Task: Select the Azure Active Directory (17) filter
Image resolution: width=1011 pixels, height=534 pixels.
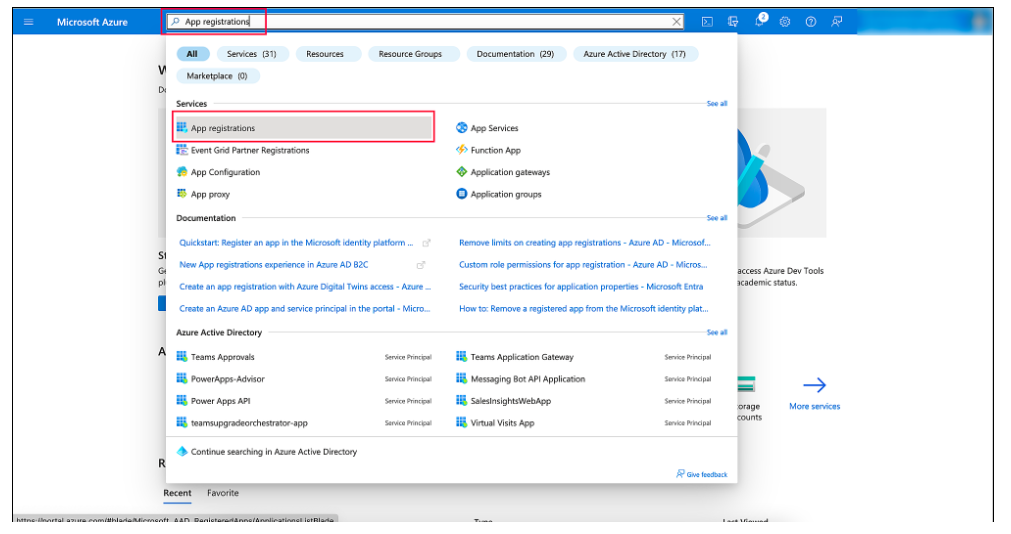Action: coord(634,54)
